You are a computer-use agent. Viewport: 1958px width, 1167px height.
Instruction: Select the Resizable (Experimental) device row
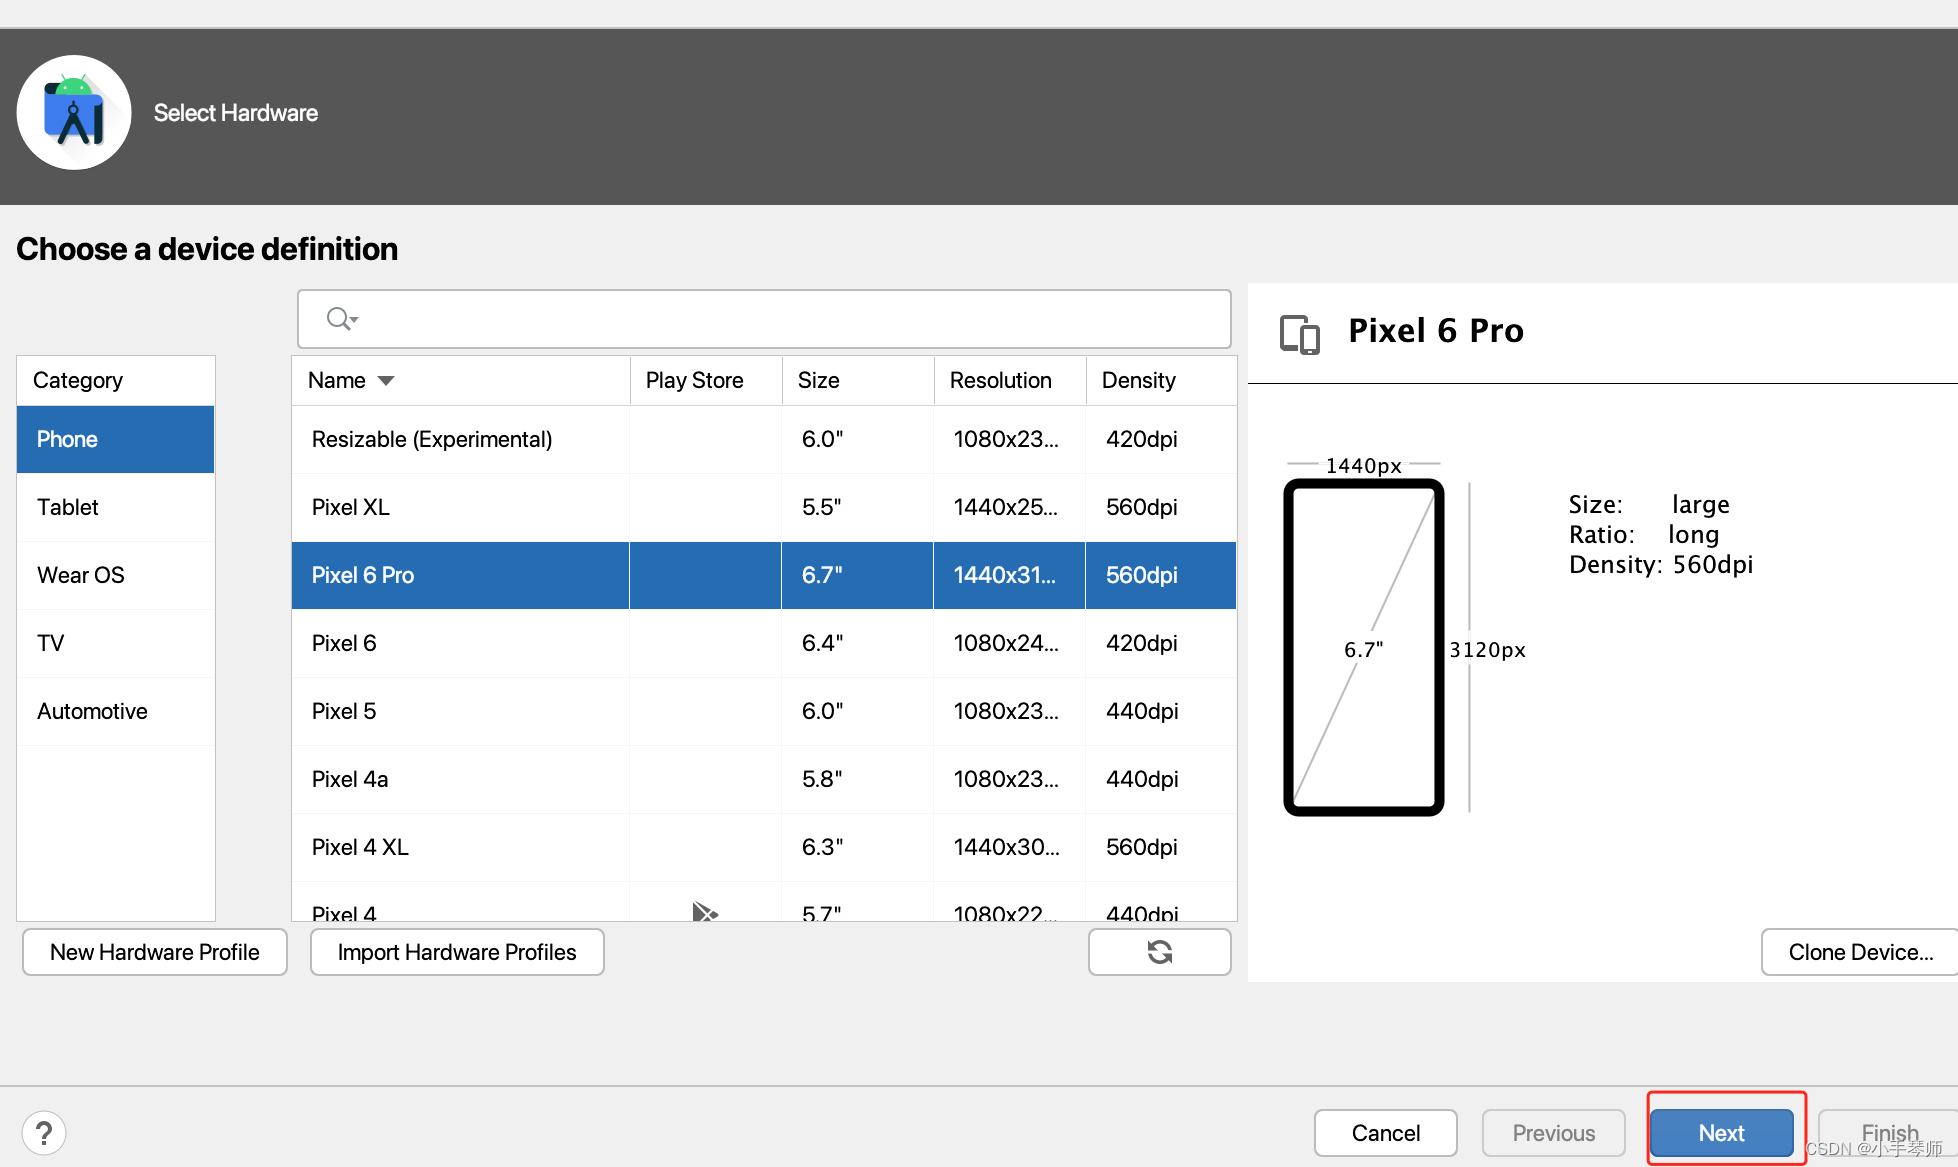click(764, 439)
